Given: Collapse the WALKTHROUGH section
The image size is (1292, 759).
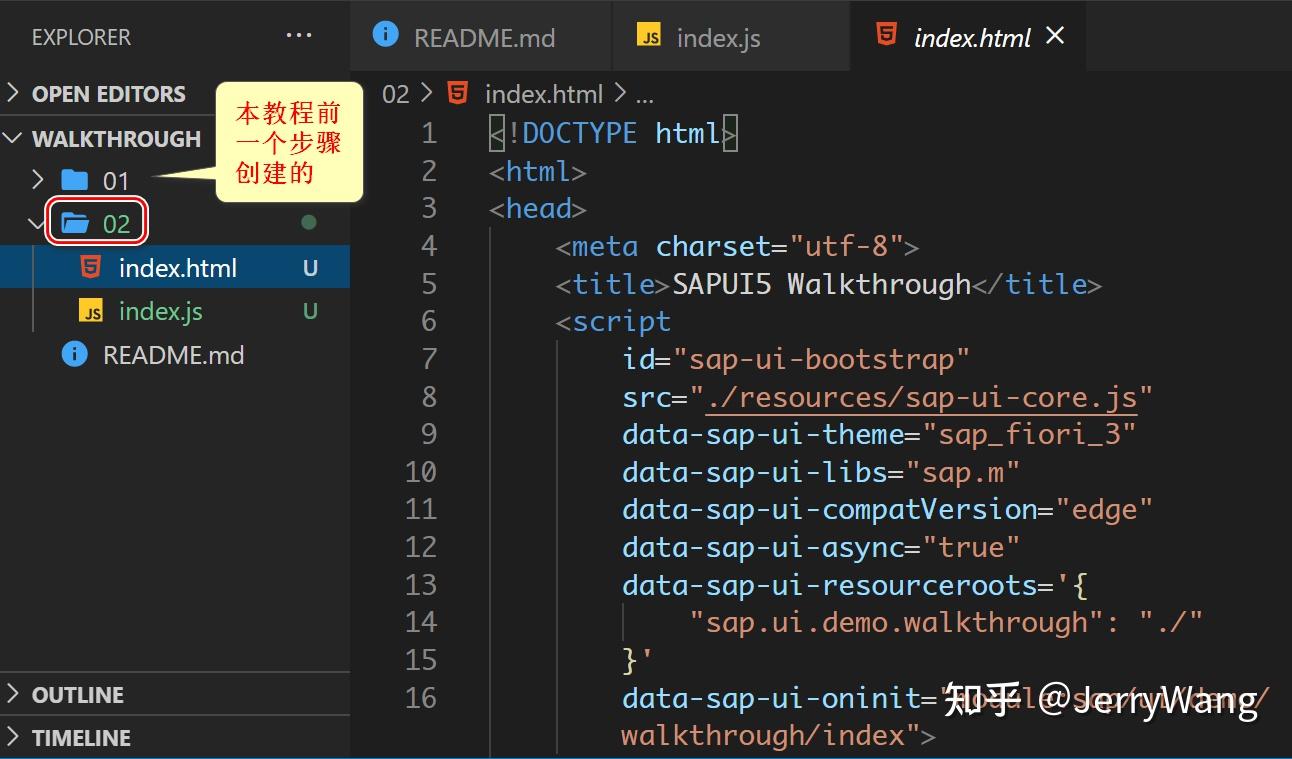Looking at the screenshot, I should coord(13,139).
